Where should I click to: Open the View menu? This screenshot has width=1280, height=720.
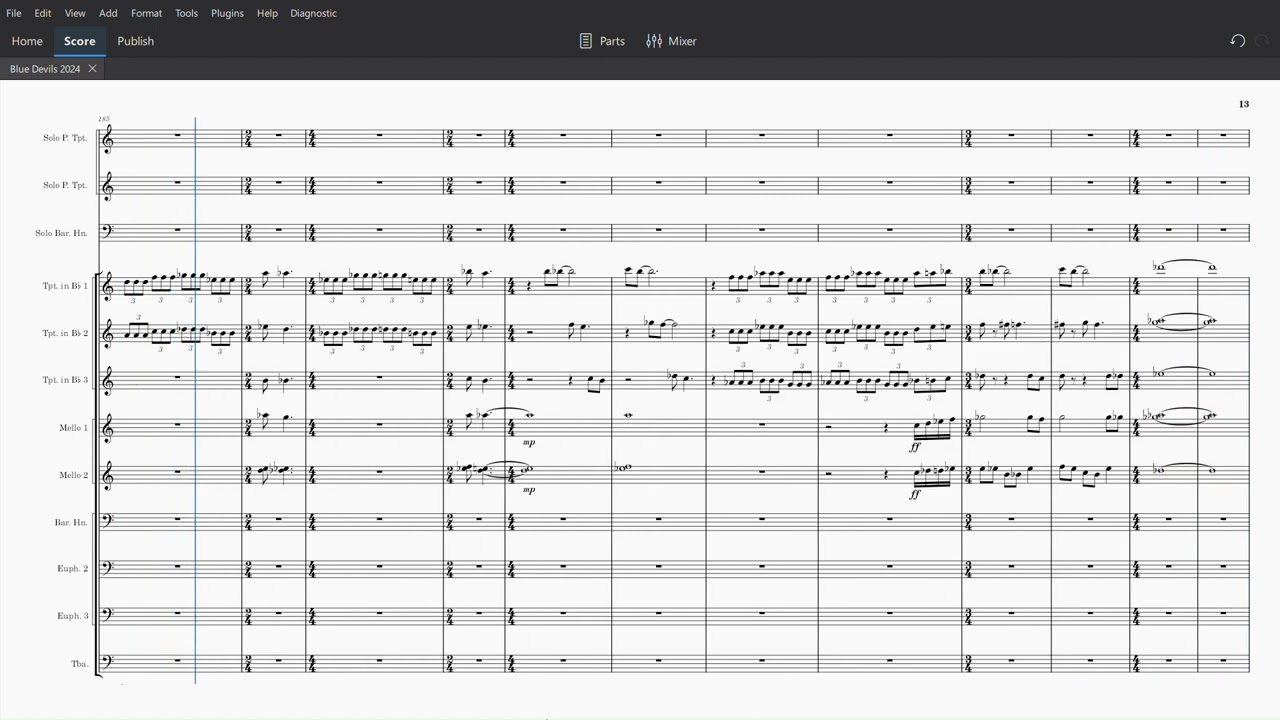pos(75,13)
